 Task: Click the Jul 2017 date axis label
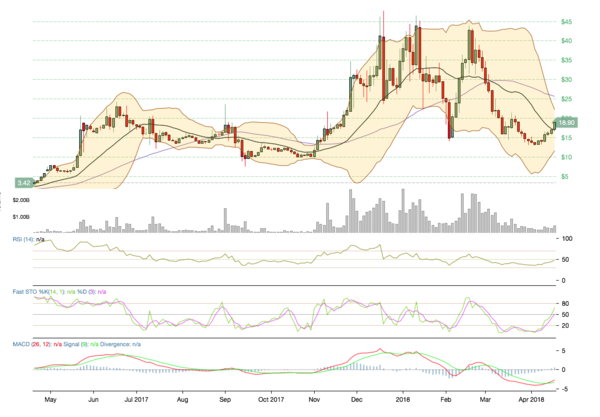pyautogui.click(x=137, y=400)
